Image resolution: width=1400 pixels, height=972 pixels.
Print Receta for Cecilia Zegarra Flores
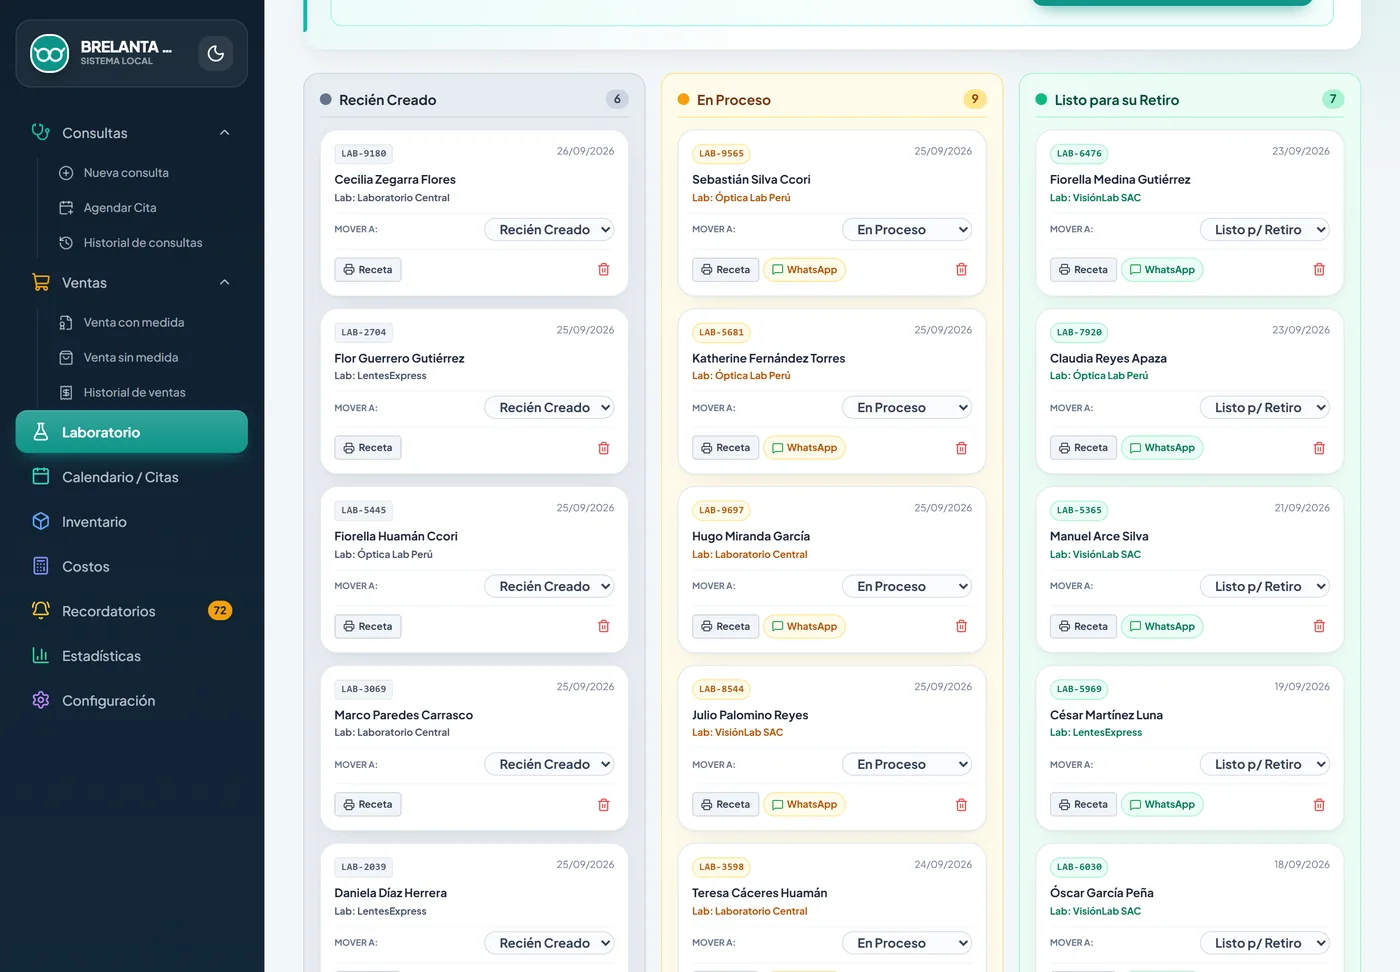tap(368, 270)
